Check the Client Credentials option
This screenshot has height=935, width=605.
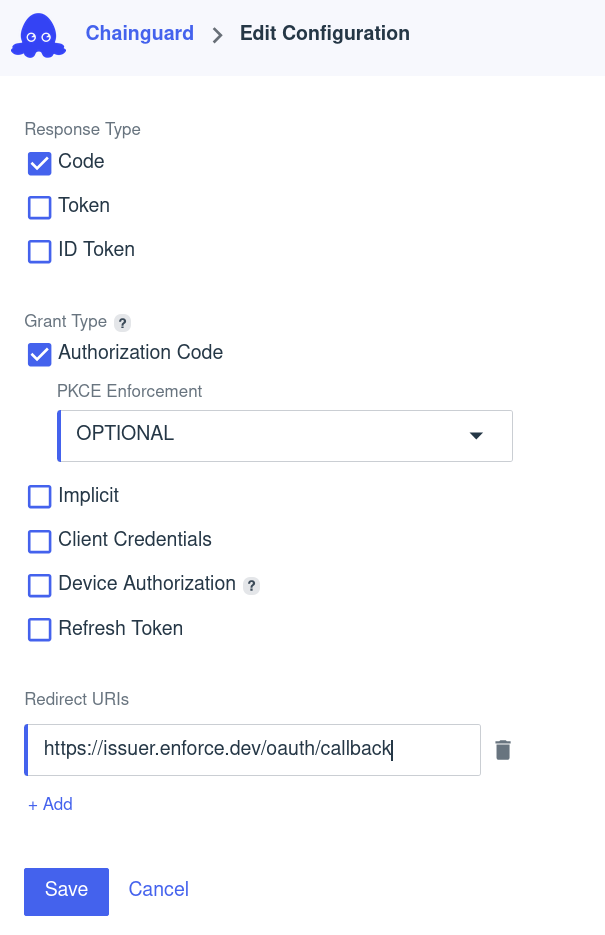(x=39, y=541)
